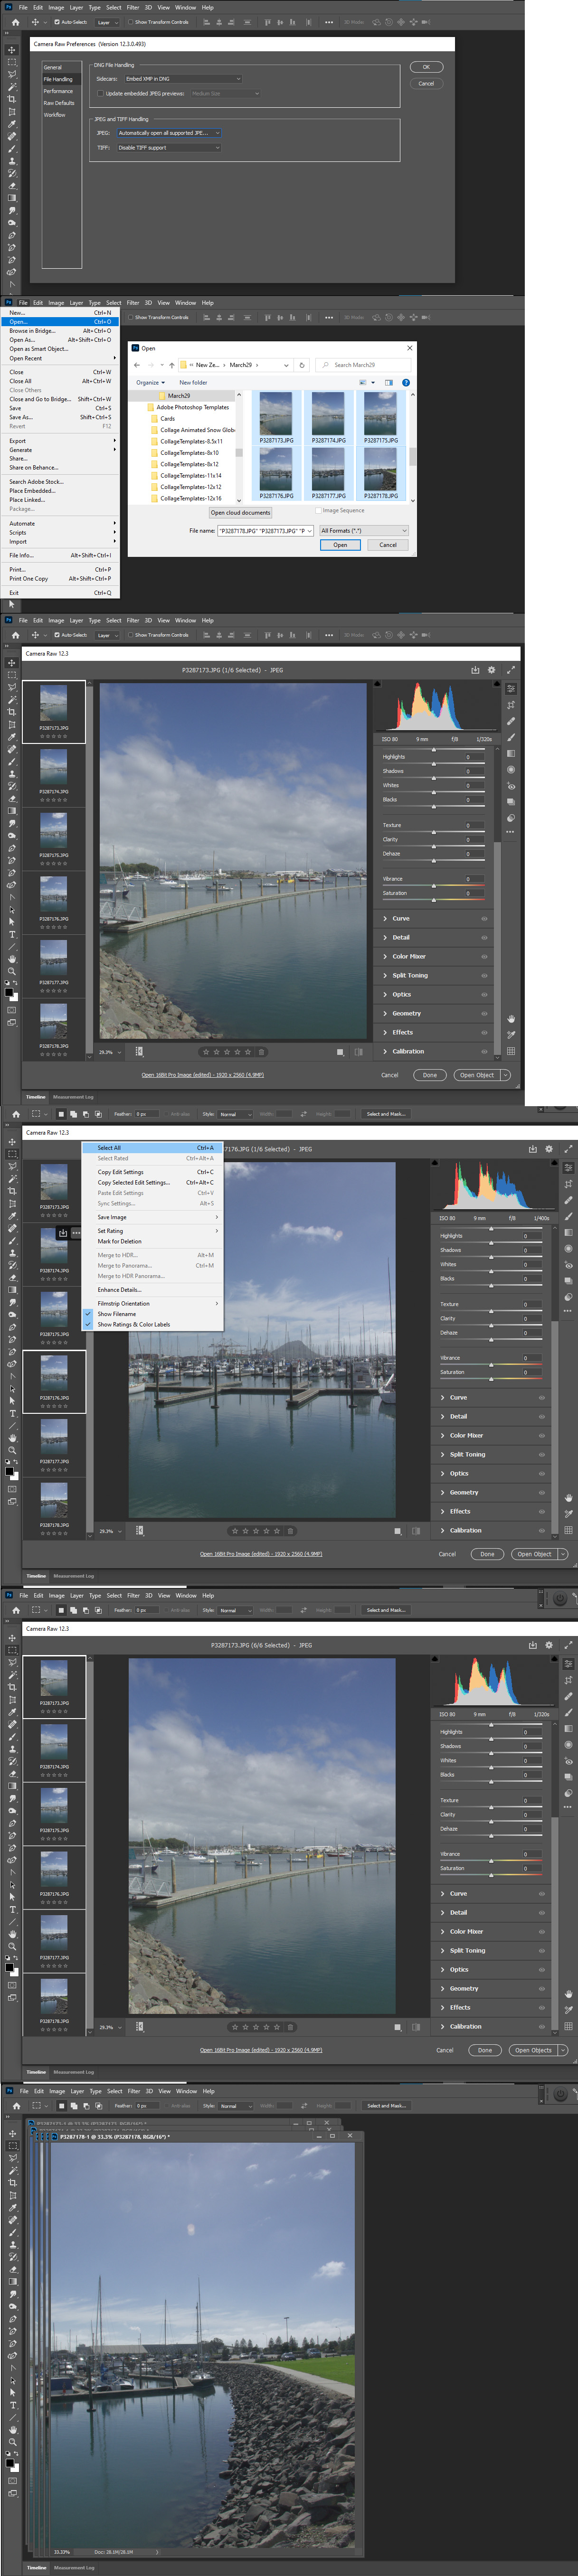Viewport: 578px width, 2576px height.
Task: Open 29.3% zoom dropdown in 6/6 Selected Camera Raw
Action: pyautogui.click(x=111, y=2028)
